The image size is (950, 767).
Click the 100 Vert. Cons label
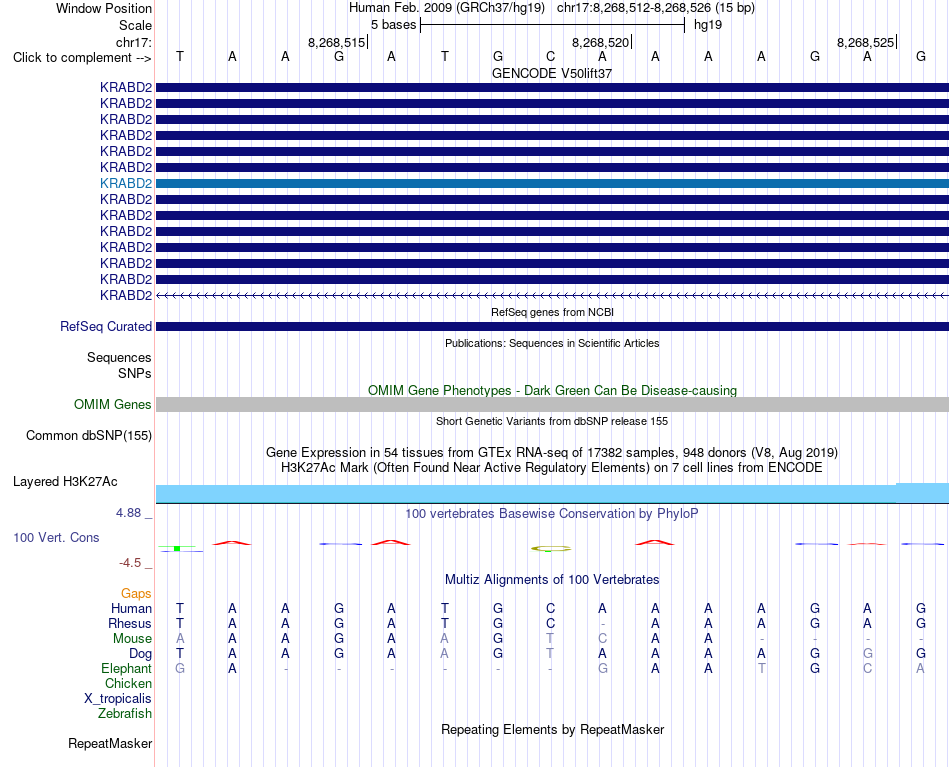(x=56, y=537)
